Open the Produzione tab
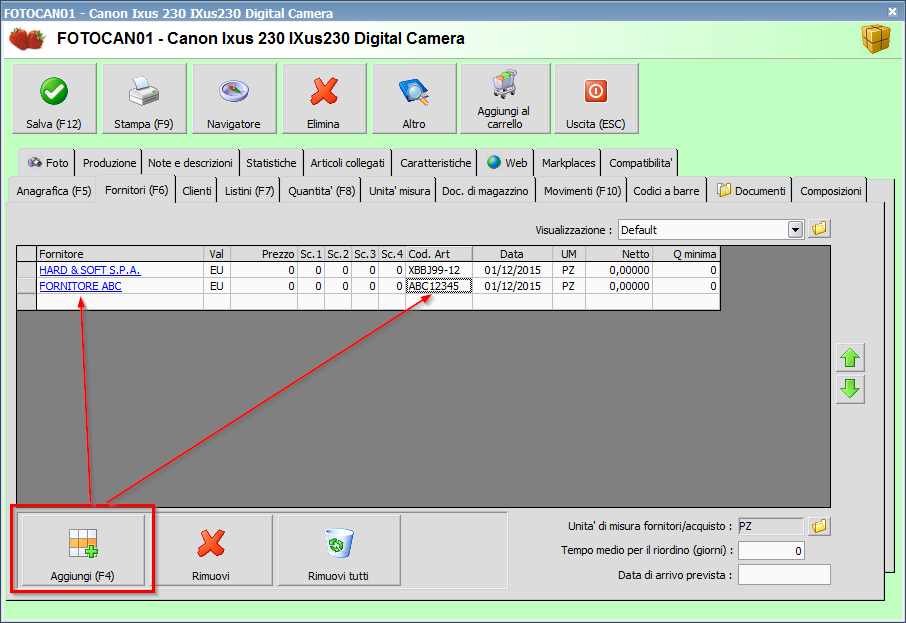 109,163
